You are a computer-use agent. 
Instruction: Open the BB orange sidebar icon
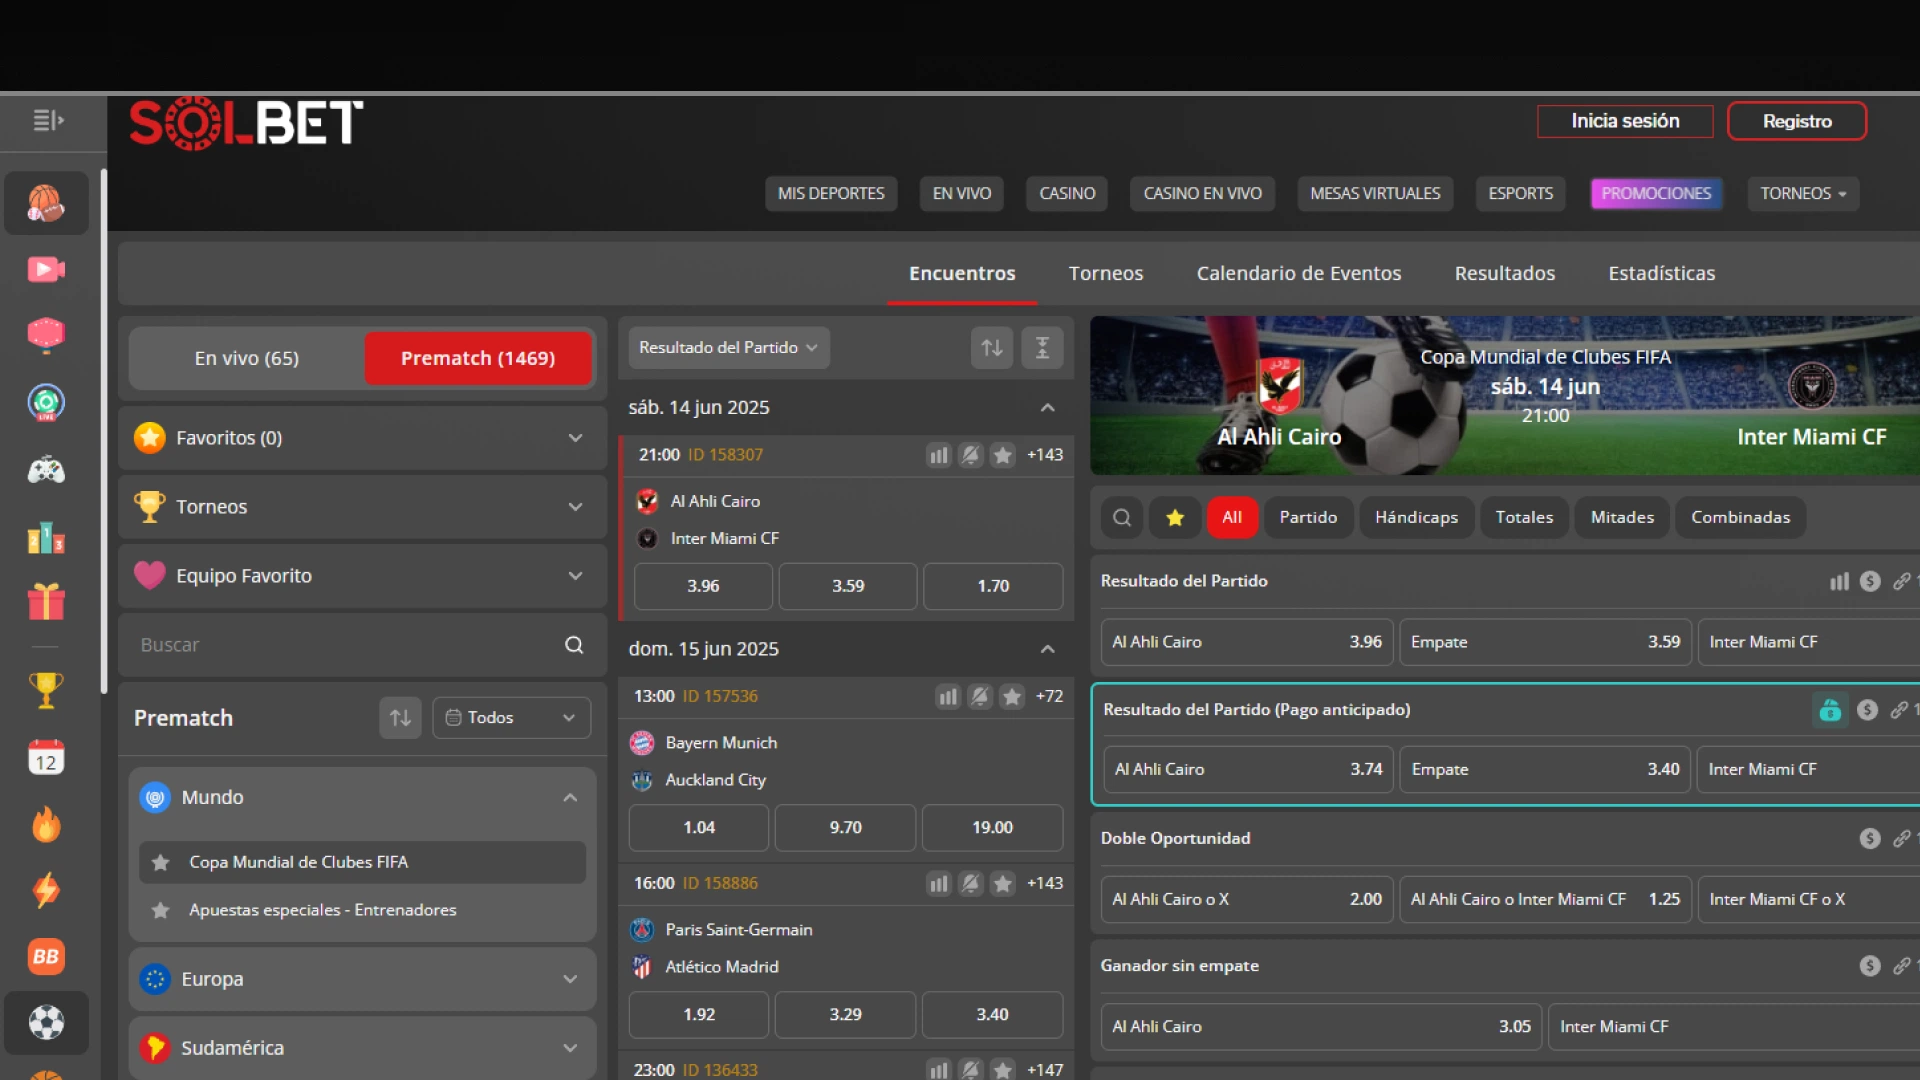point(46,956)
